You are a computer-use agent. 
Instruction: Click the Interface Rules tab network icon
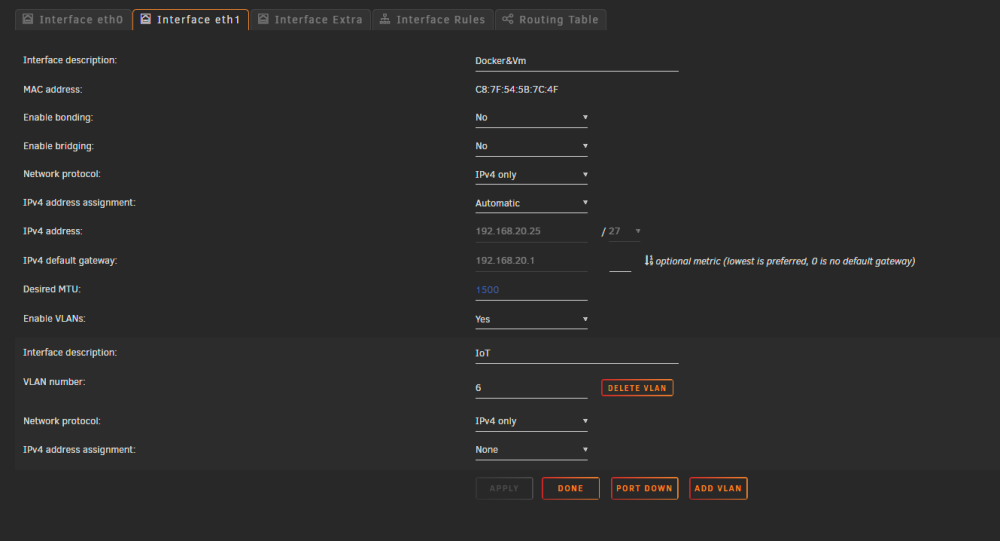tap(385, 19)
